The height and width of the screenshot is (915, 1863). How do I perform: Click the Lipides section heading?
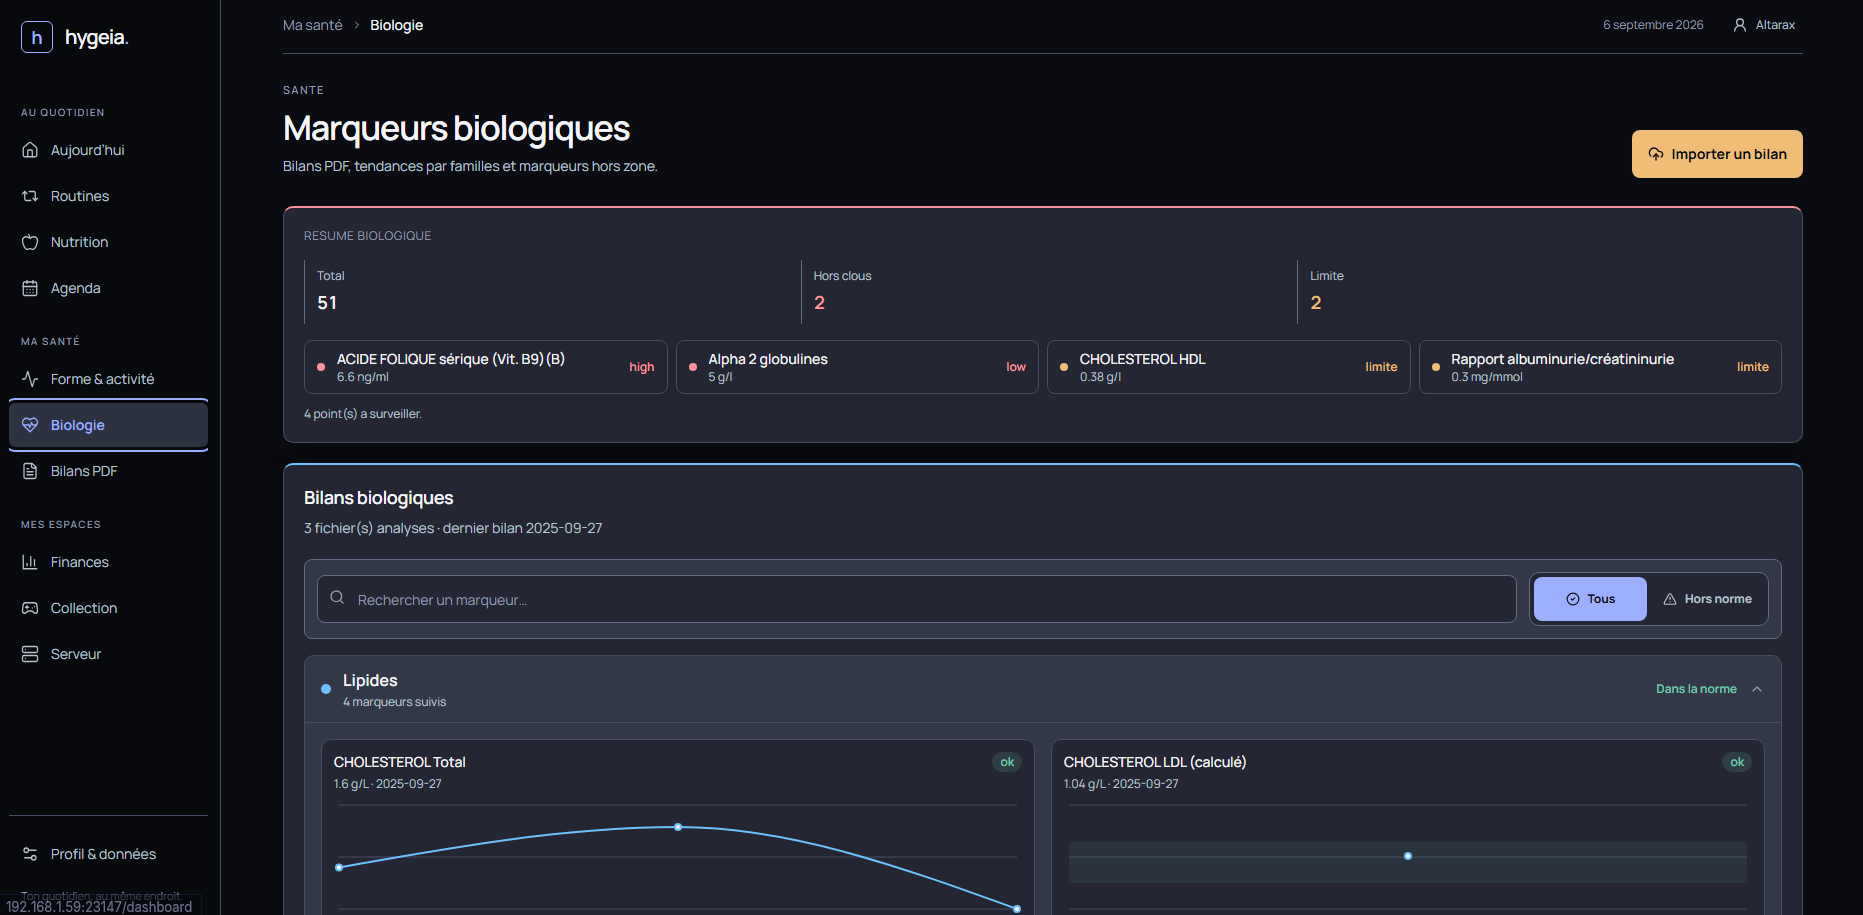[370, 680]
